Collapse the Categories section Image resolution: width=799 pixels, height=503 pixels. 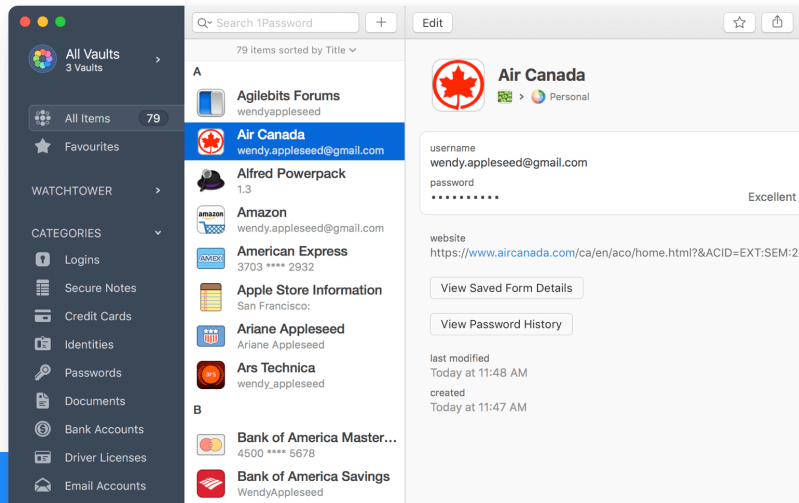[158, 233]
